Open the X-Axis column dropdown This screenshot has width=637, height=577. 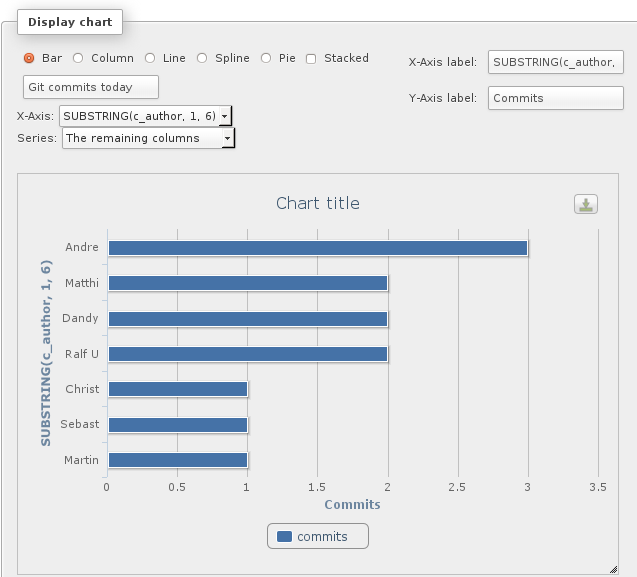tap(145, 116)
